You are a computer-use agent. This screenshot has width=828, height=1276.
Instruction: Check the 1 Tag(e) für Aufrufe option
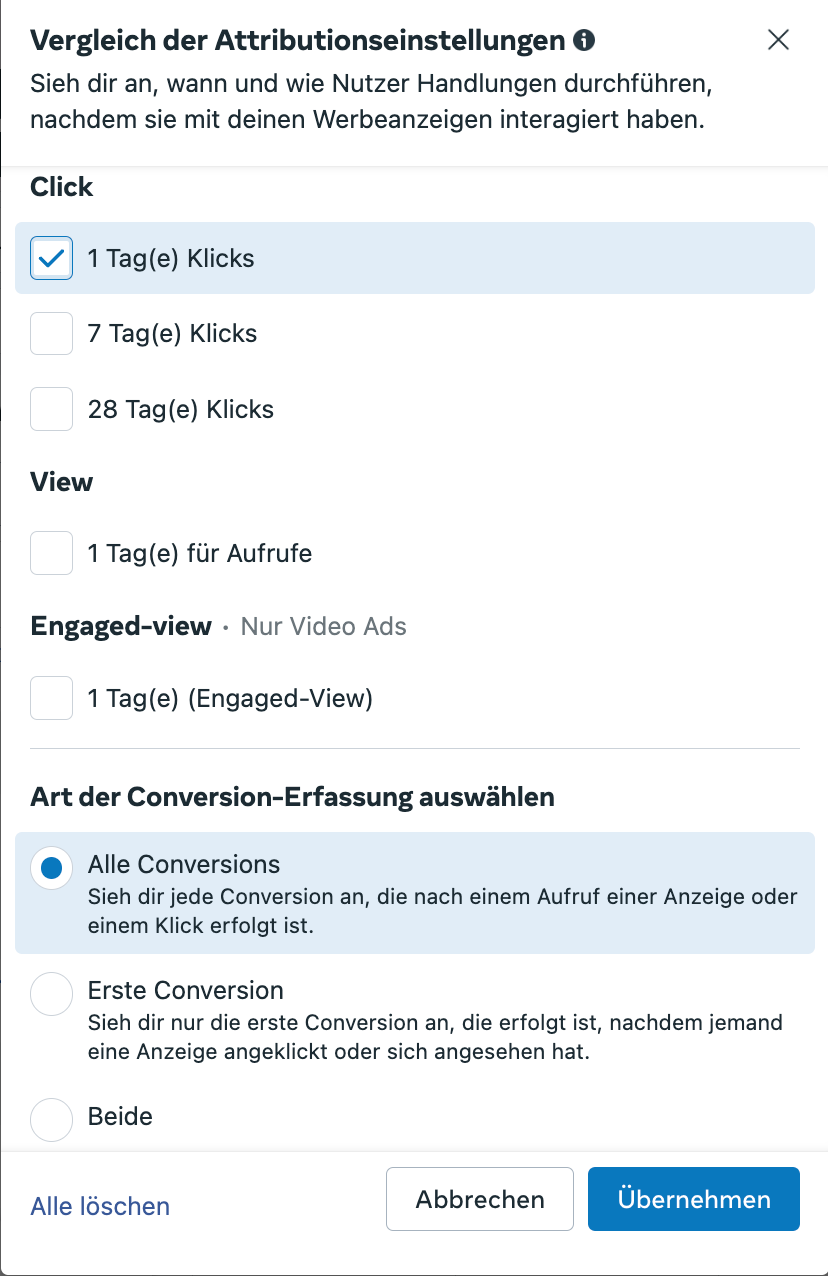[51, 553]
